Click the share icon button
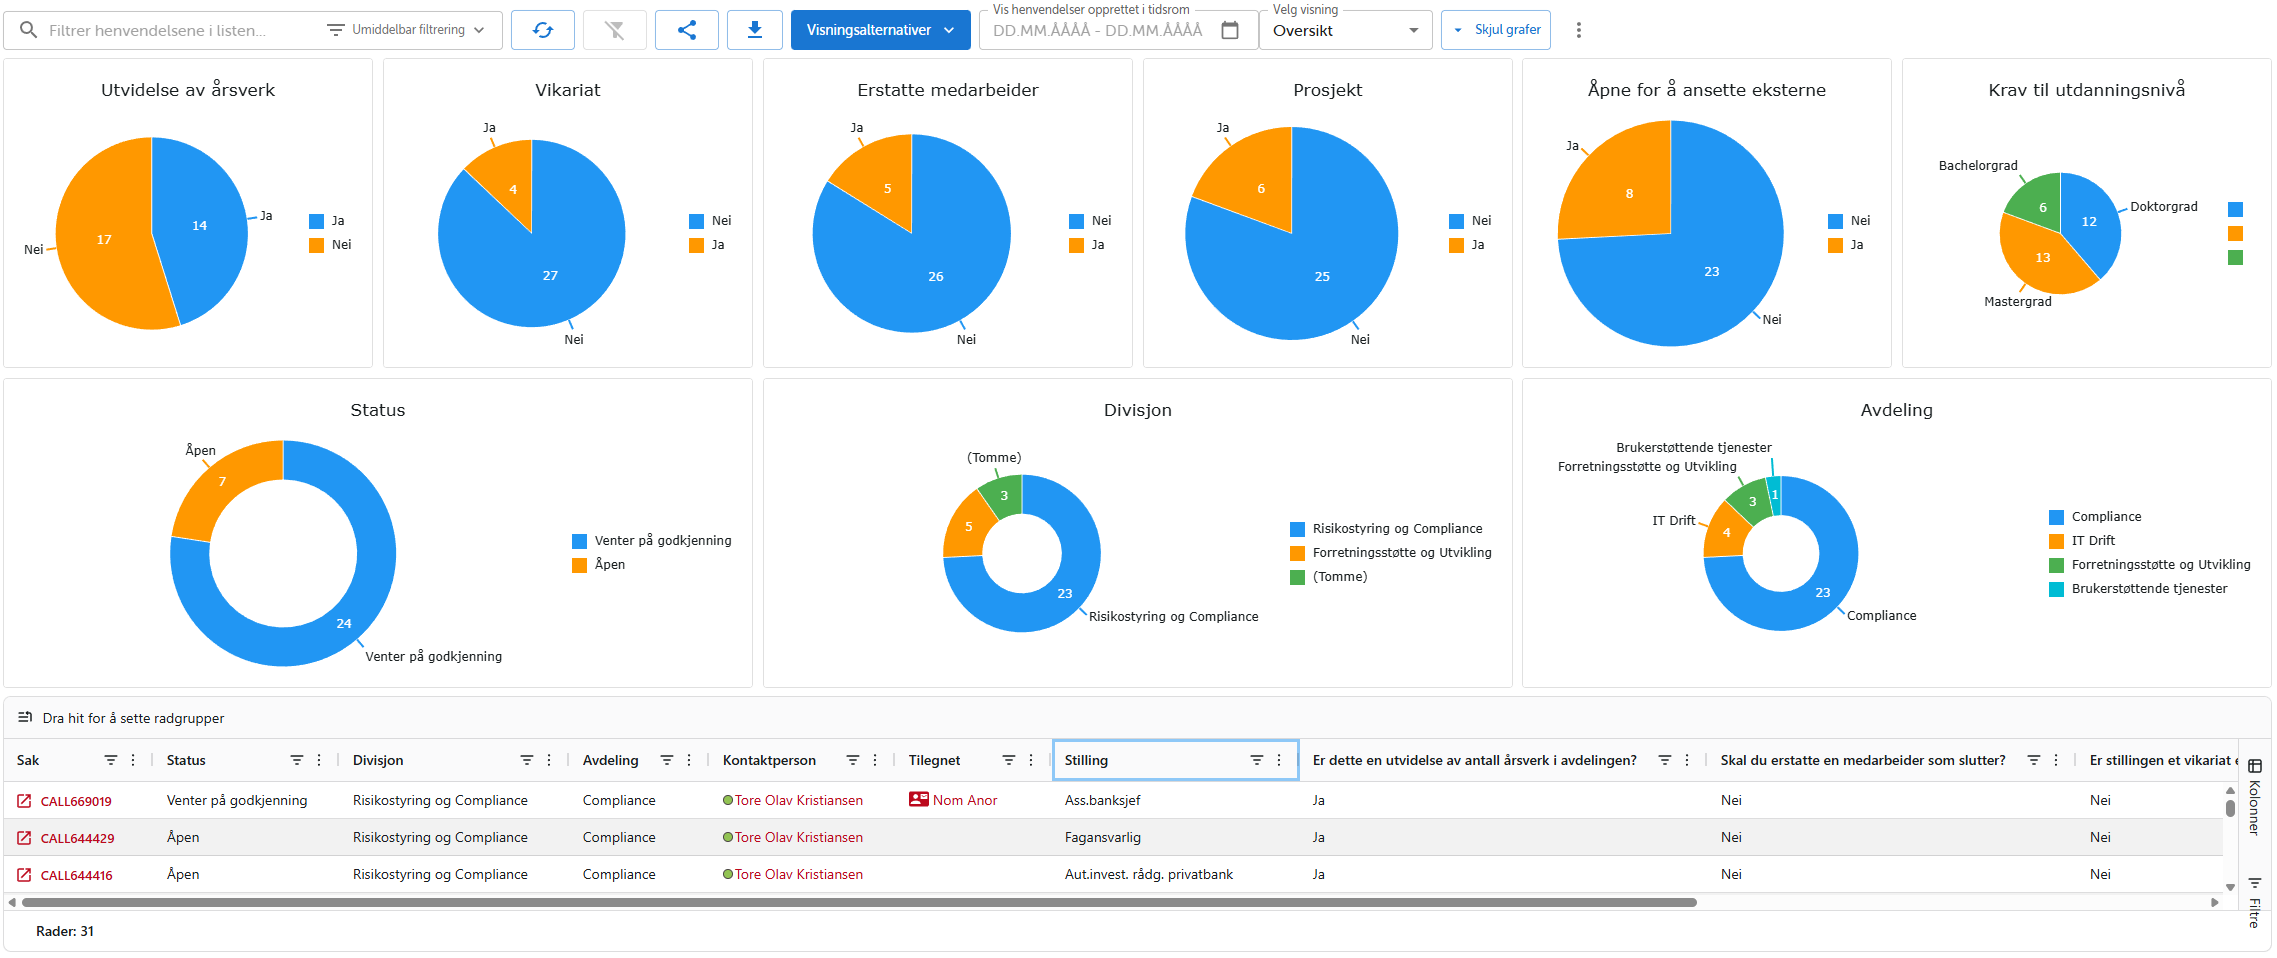The image size is (2277, 958). click(x=686, y=30)
